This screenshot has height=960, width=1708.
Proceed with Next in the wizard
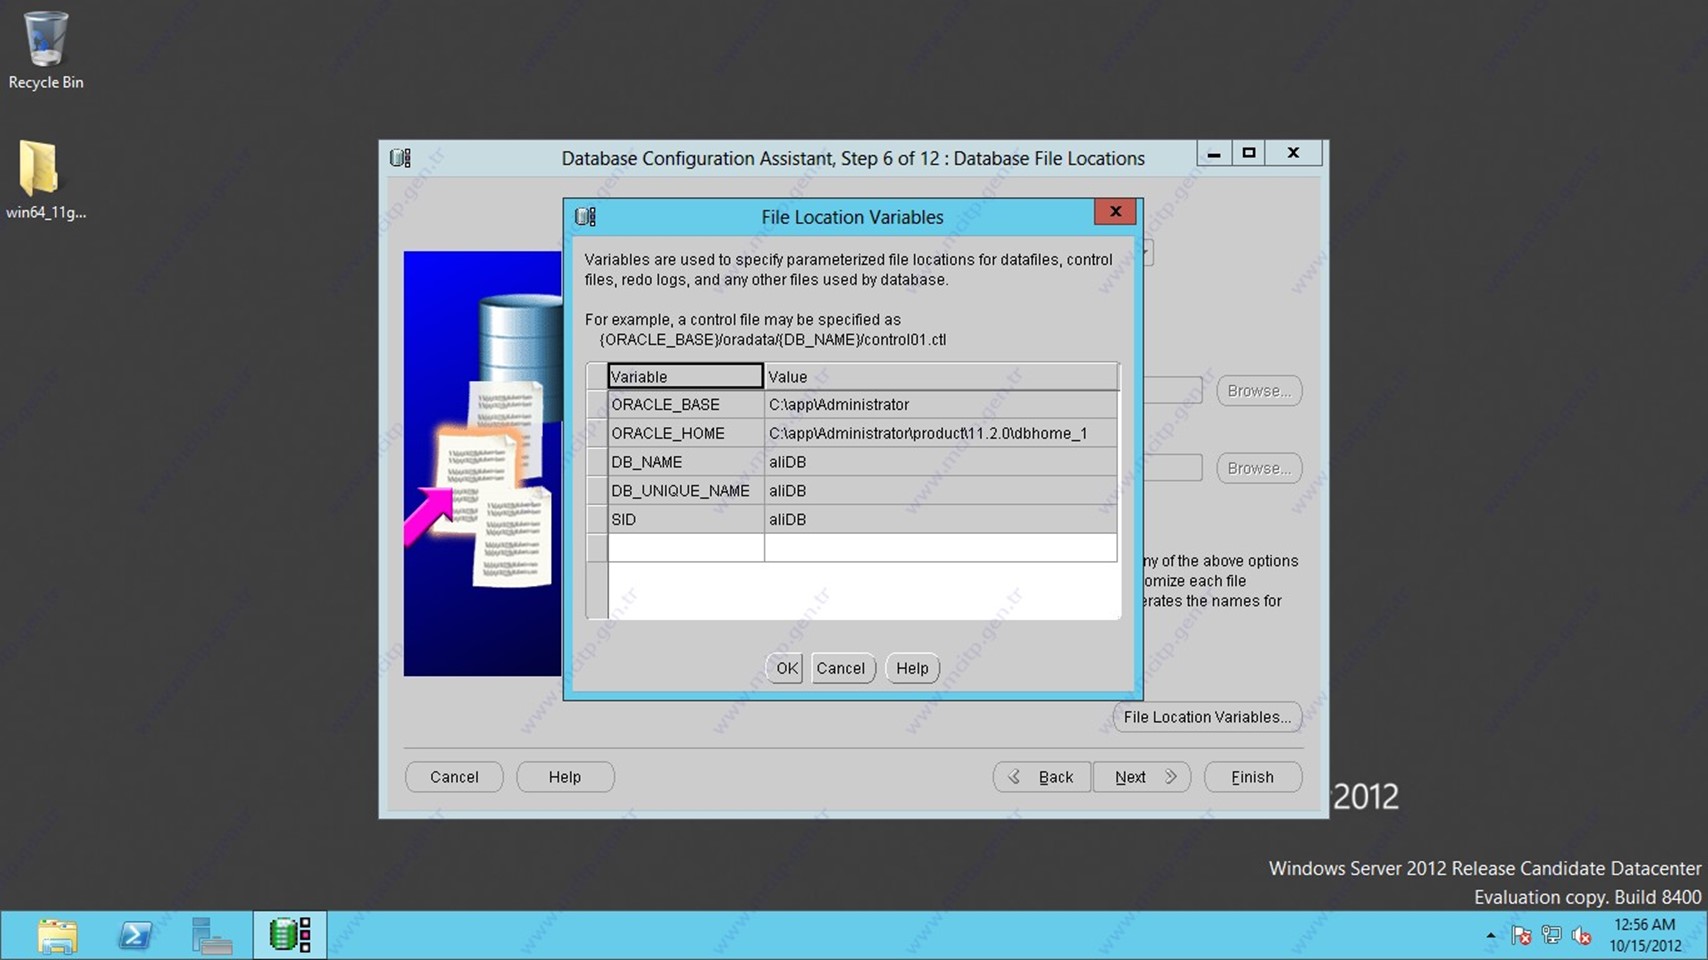point(1142,777)
